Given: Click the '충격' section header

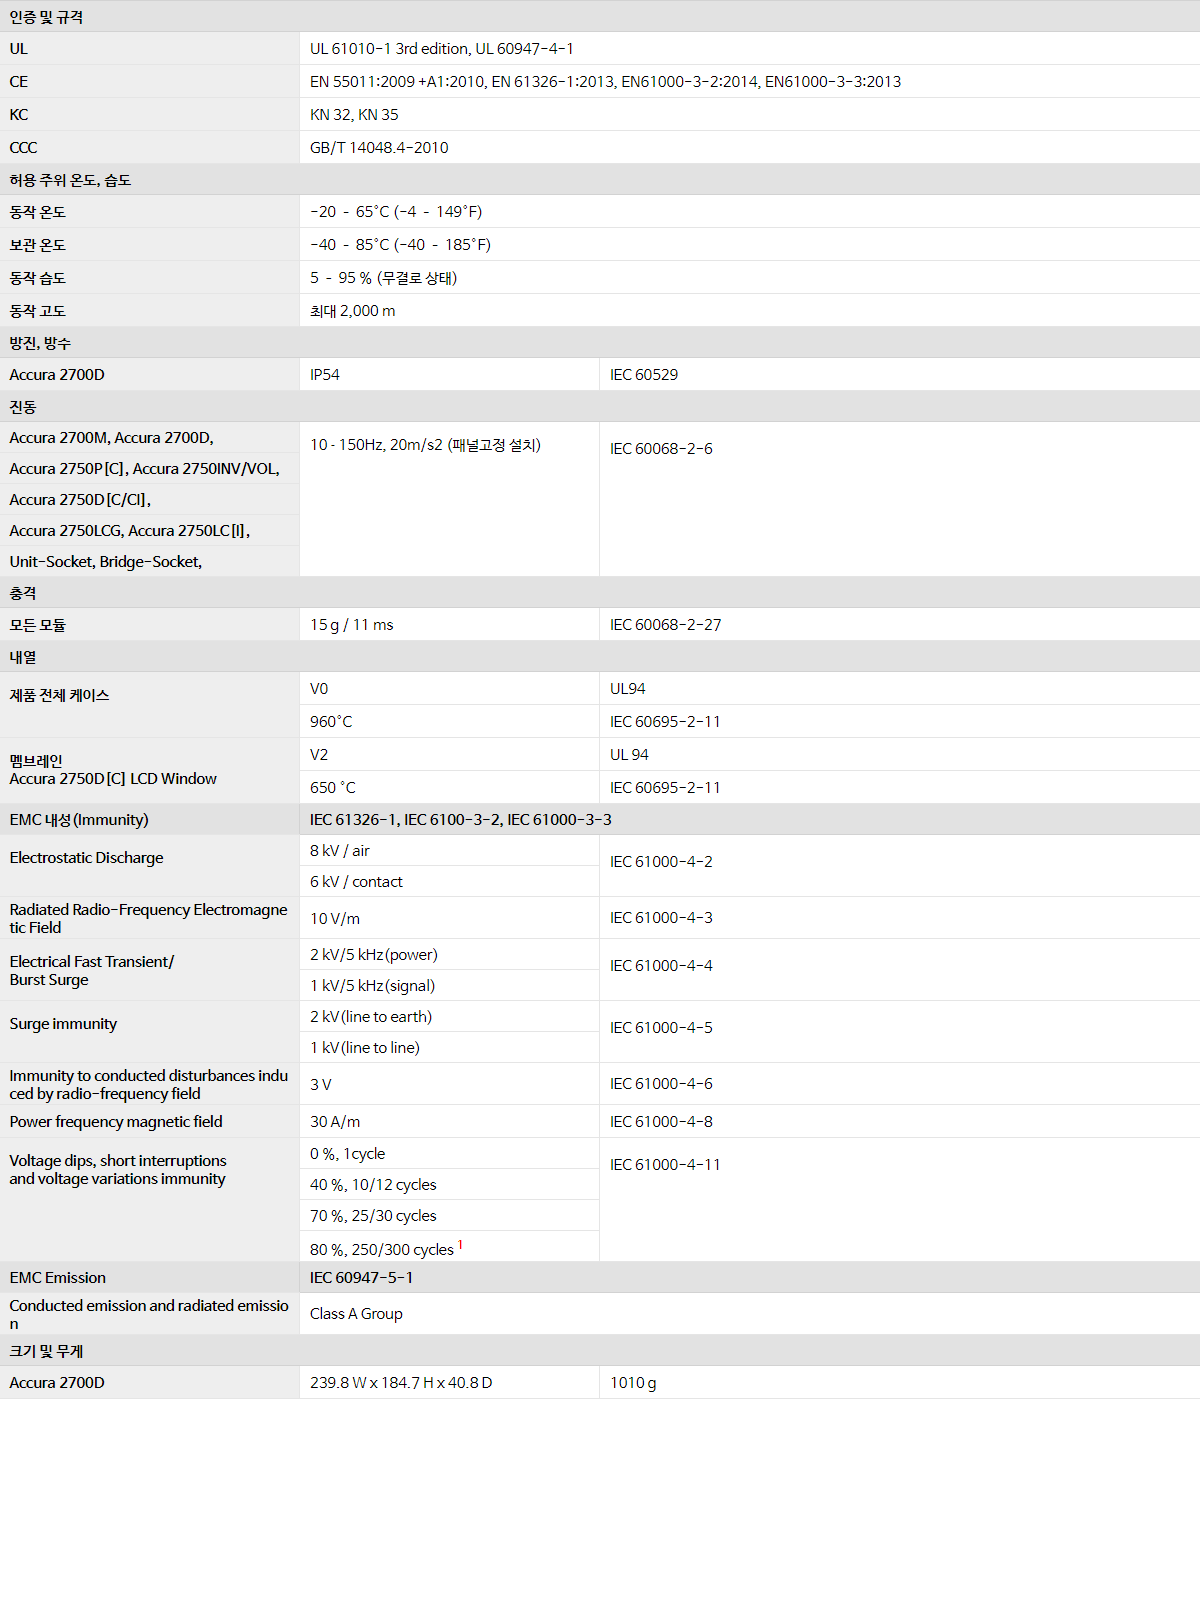Looking at the screenshot, I should tap(600, 593).
